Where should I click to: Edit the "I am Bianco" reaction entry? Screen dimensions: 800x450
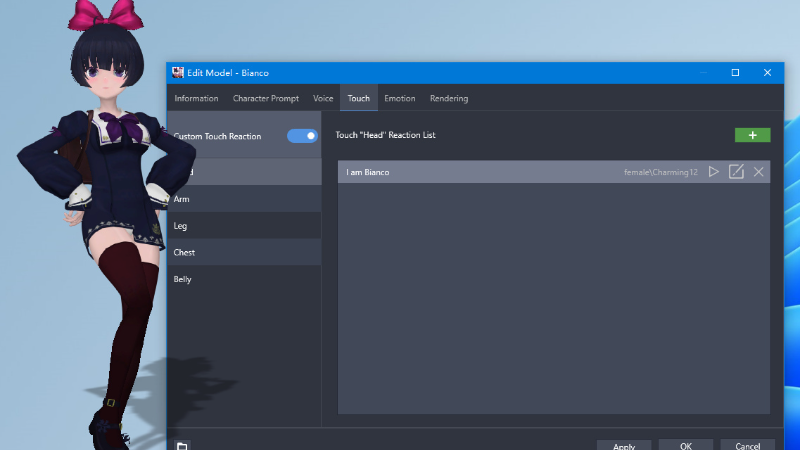click(x=736, y=172)
